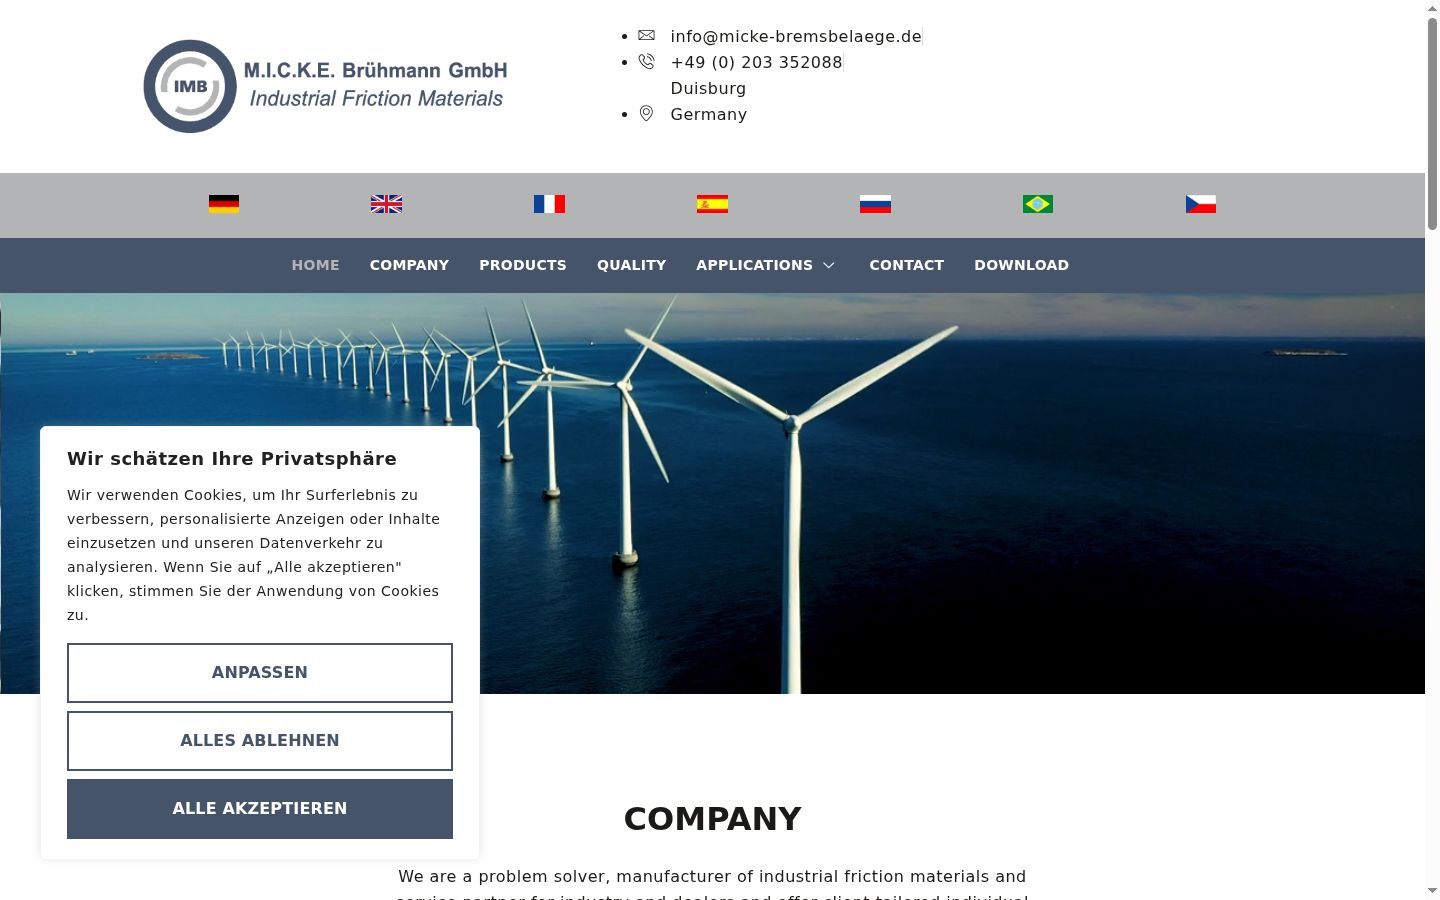Open the Contact page
This screenshot has height=900, width=1440.
907,265
